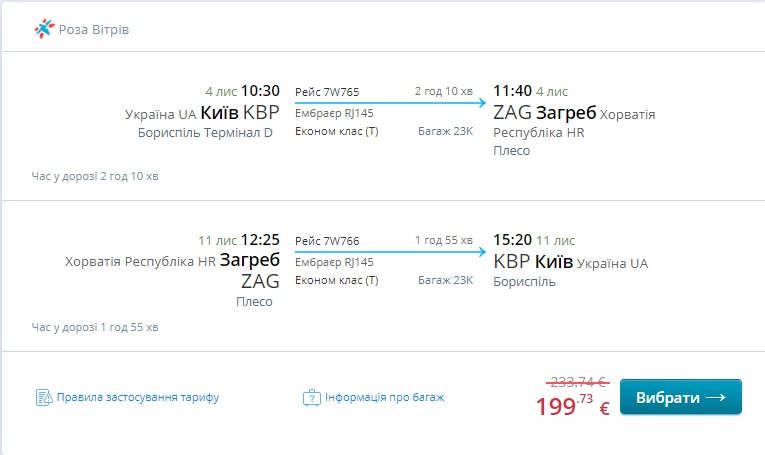This screenshot has height=455, width=765.
Task: Click the 11:40 arrival time in Zagreb
Action: click(512, 90)
